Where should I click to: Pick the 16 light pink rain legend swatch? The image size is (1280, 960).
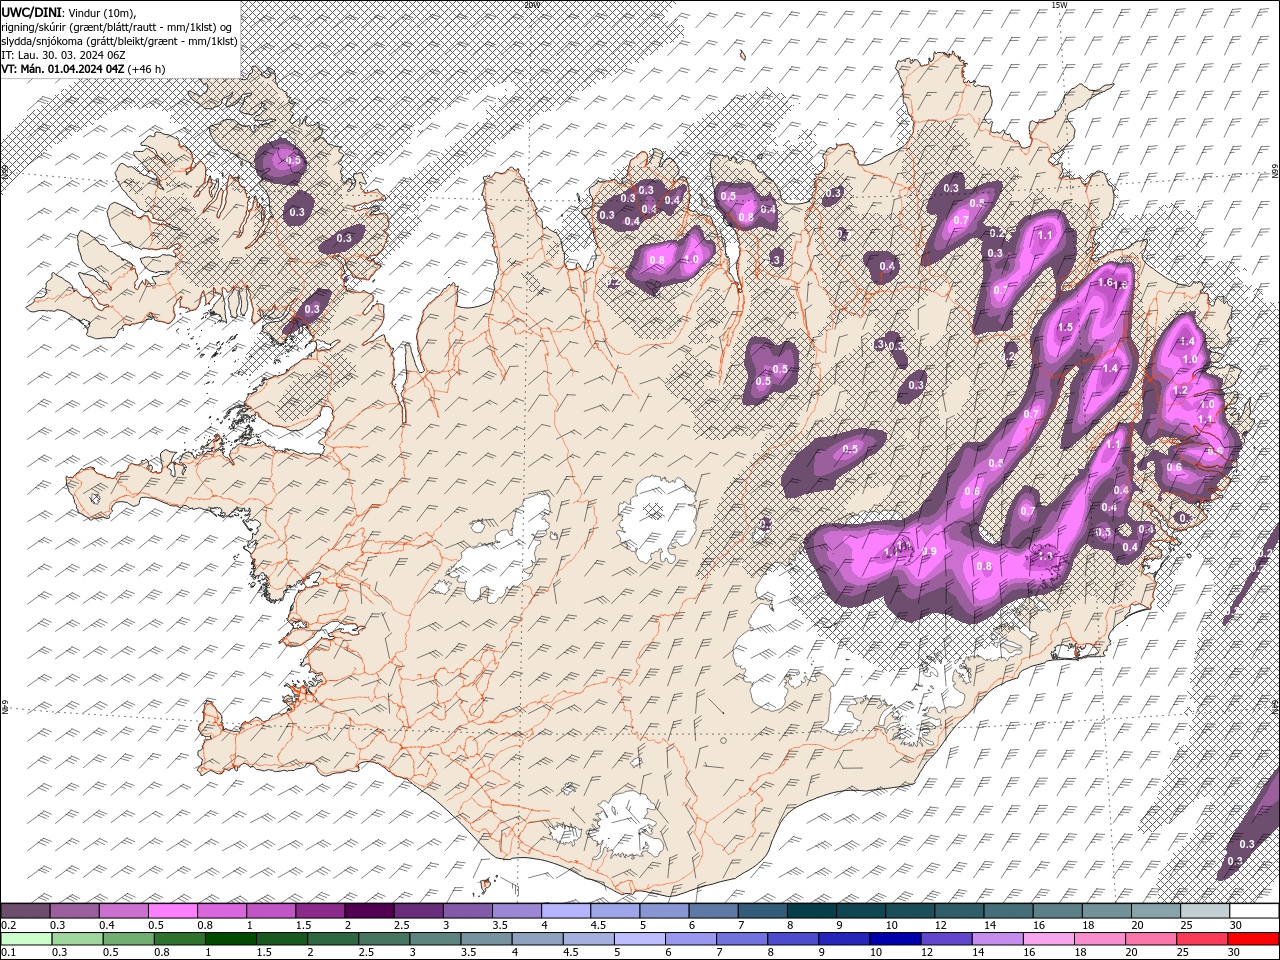point(1048,939)
